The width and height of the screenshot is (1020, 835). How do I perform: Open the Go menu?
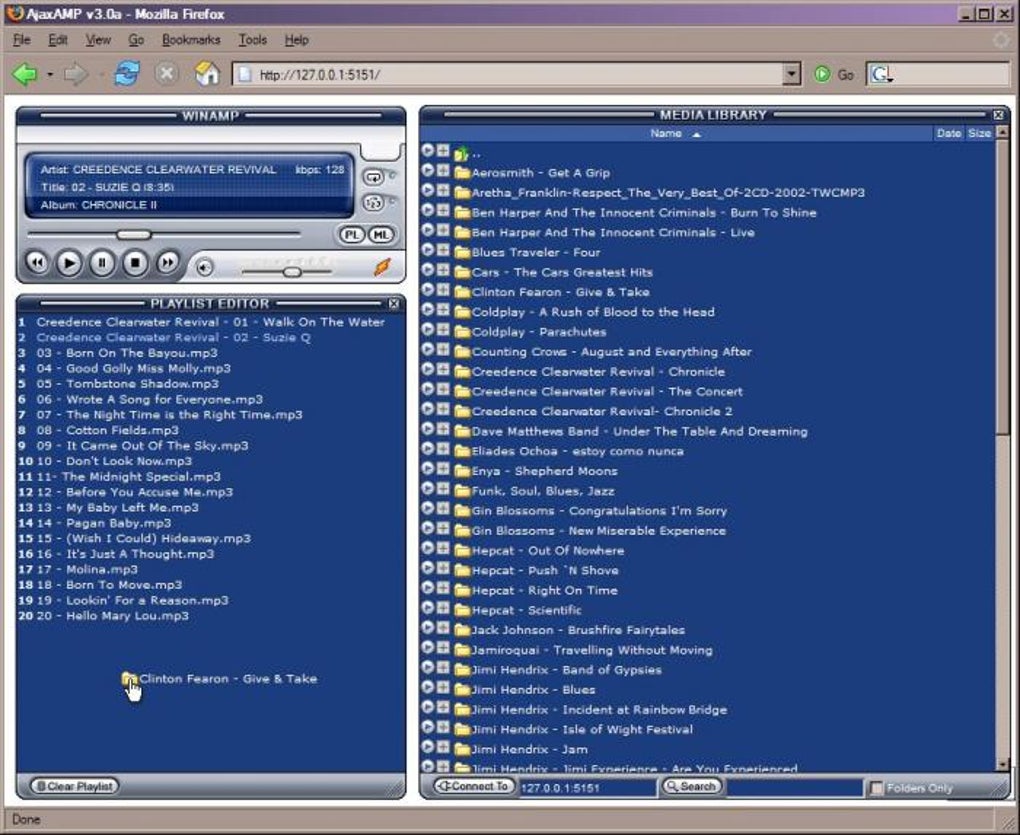click(136, 40)
